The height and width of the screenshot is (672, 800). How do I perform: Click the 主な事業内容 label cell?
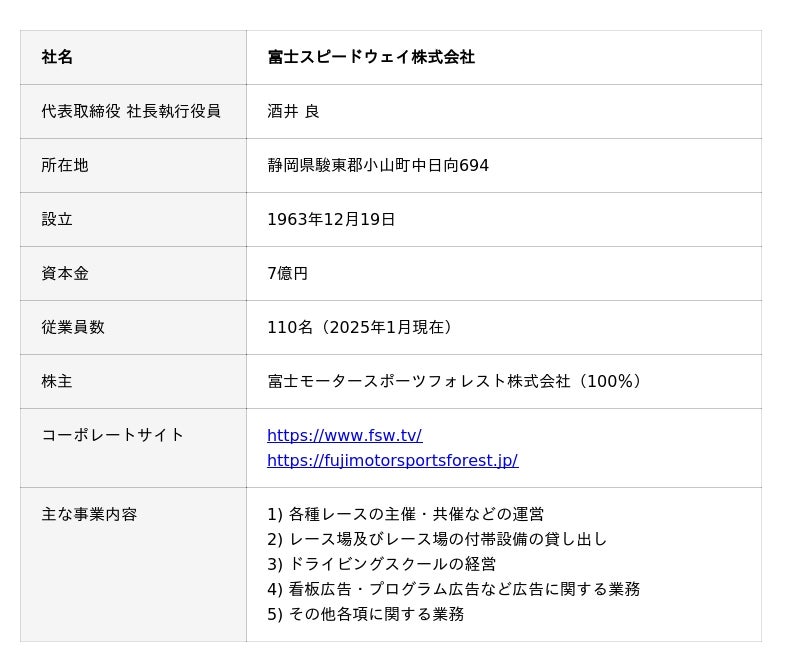coord(89,515)
